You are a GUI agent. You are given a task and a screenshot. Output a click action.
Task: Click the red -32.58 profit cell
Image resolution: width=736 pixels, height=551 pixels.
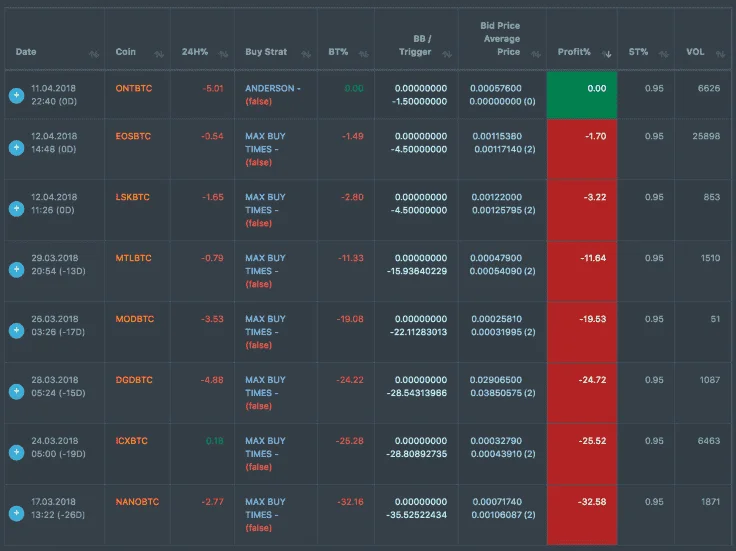click(582, 514)
